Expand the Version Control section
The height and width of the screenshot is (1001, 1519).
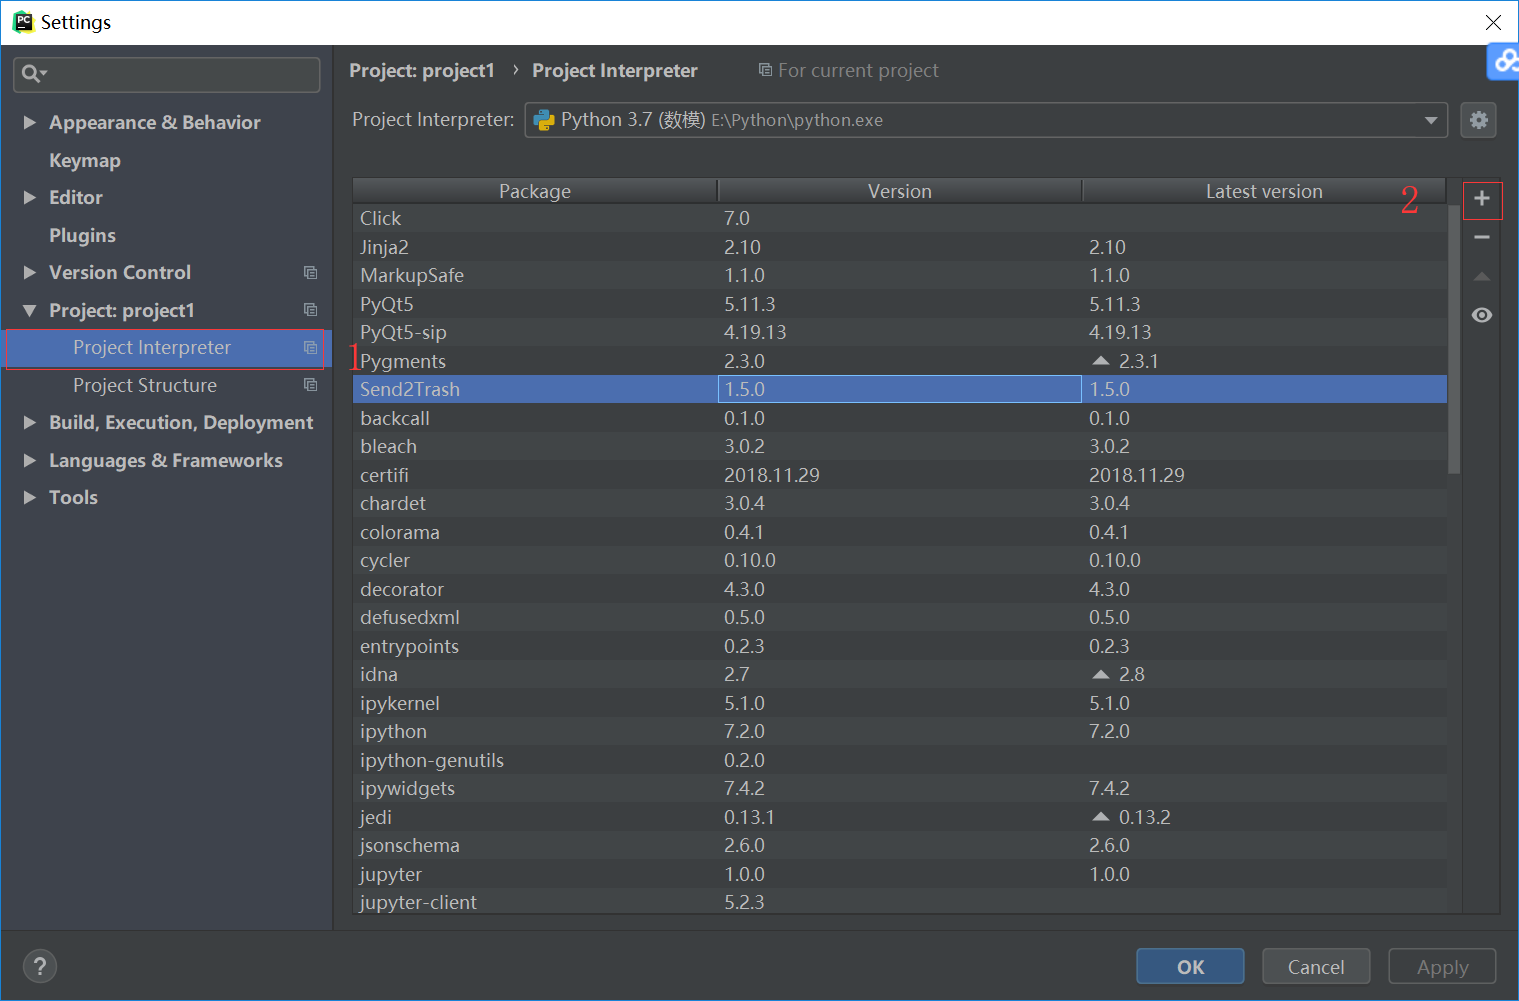point(30,273)
